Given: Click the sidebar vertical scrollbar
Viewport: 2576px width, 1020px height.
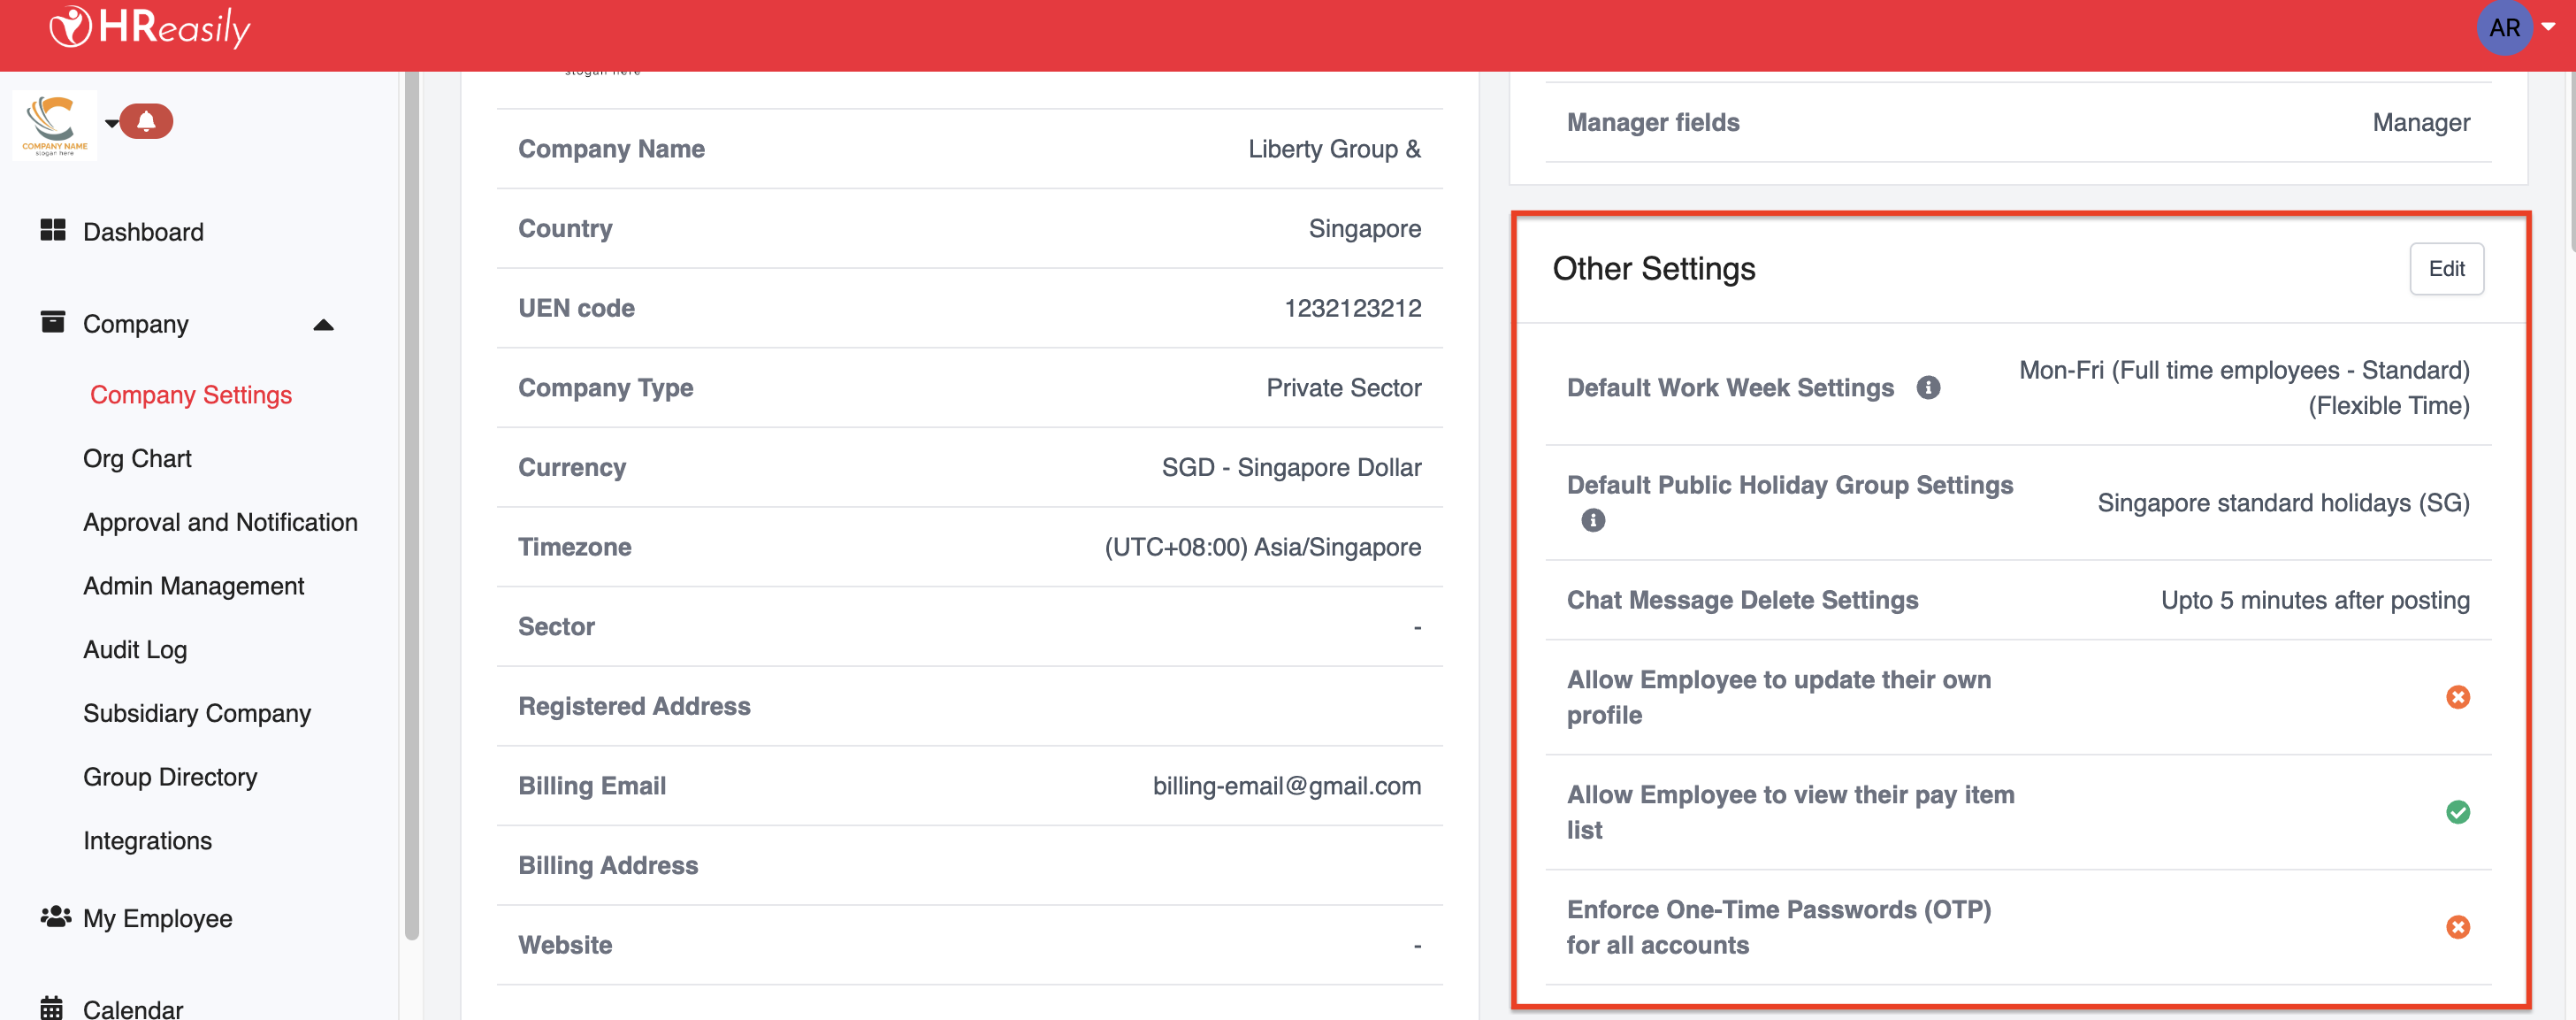Looking at the screenshot, I should pyautogui.click(x=411, y=500).
